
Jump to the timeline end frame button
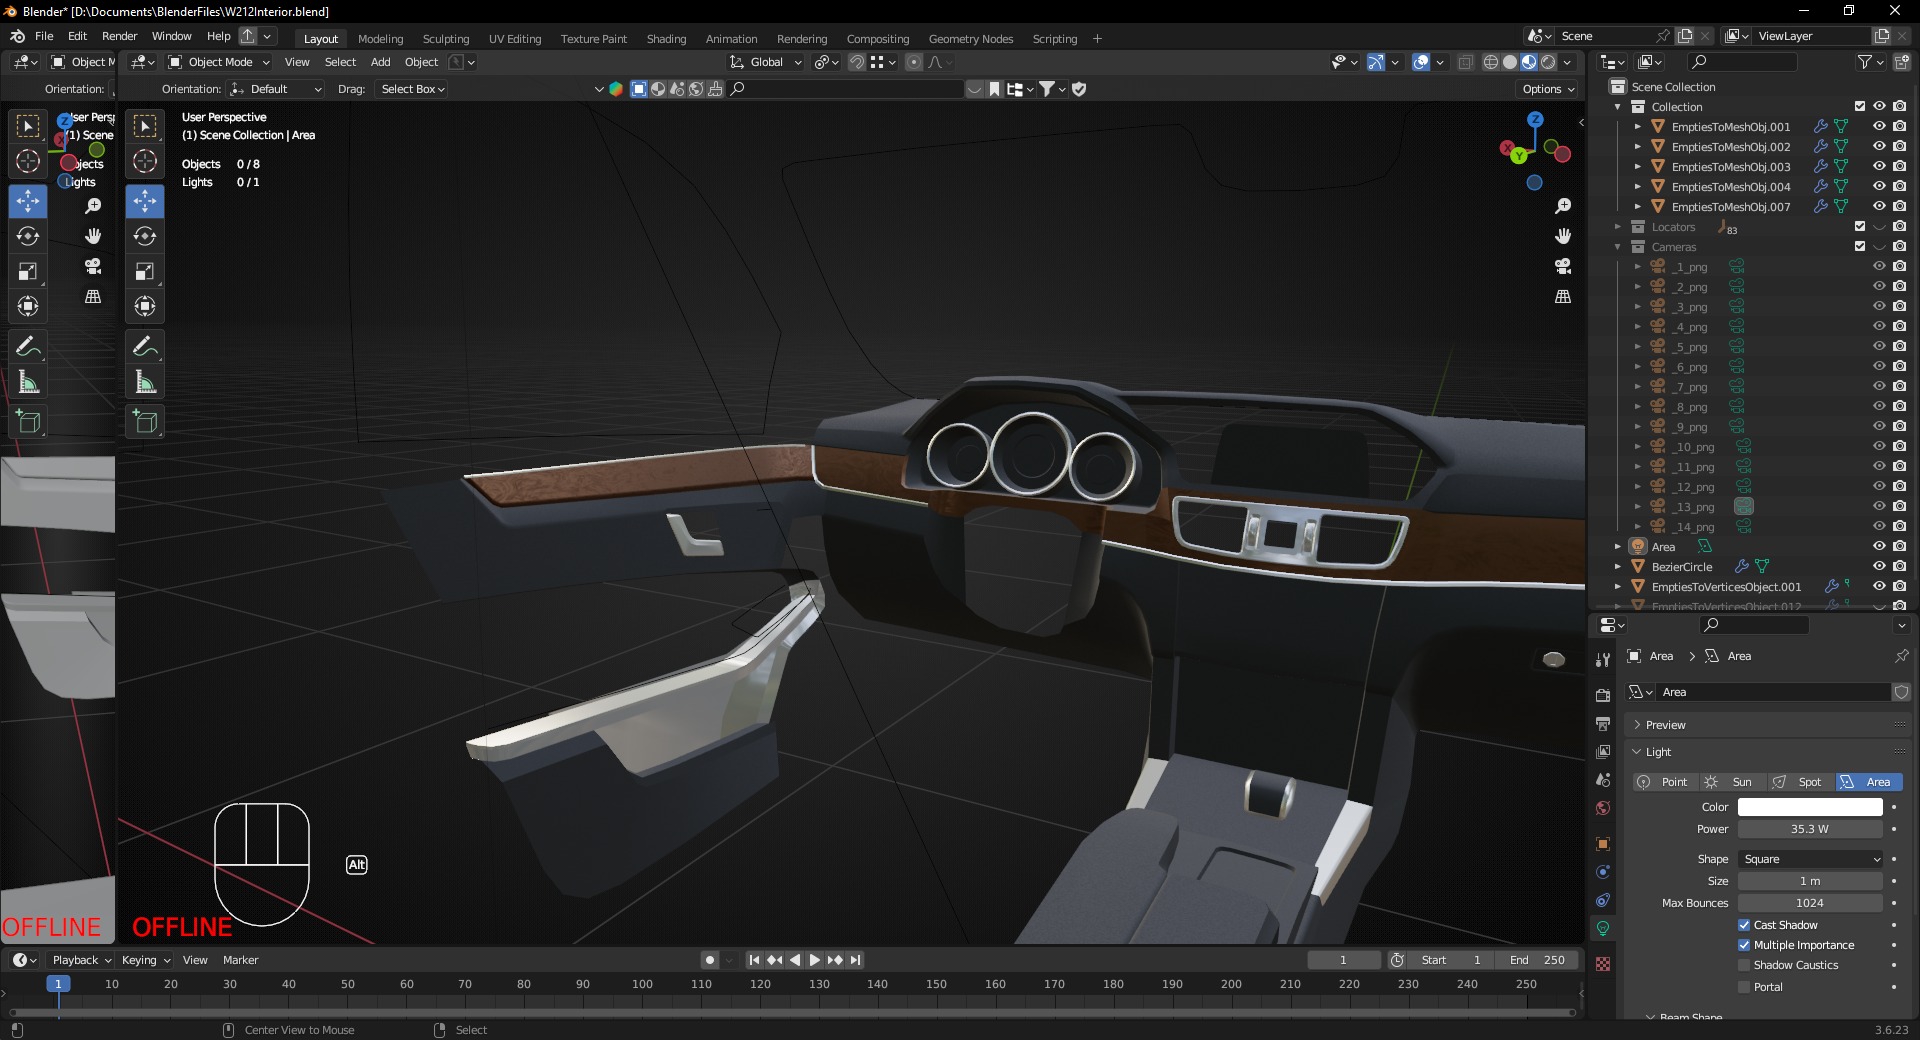855,960
